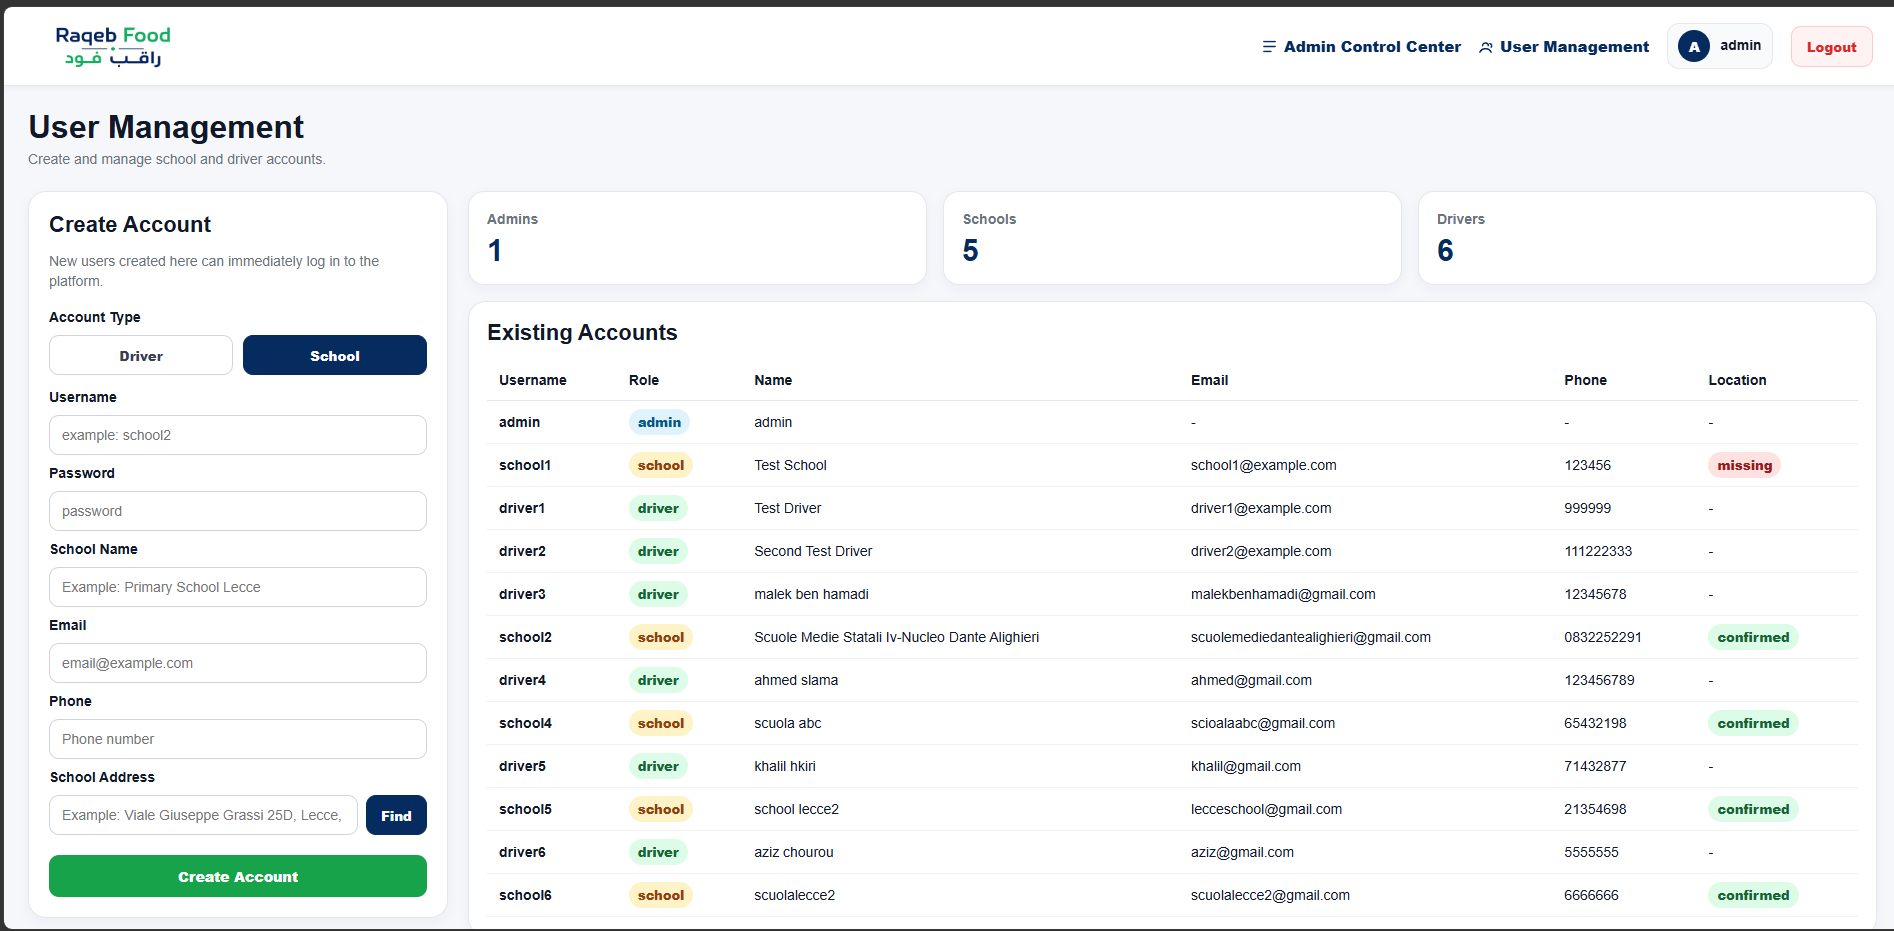The image size is (1894, 931).
Task: Click confirmed badge in school5 row
Action: click(1753, 809)
